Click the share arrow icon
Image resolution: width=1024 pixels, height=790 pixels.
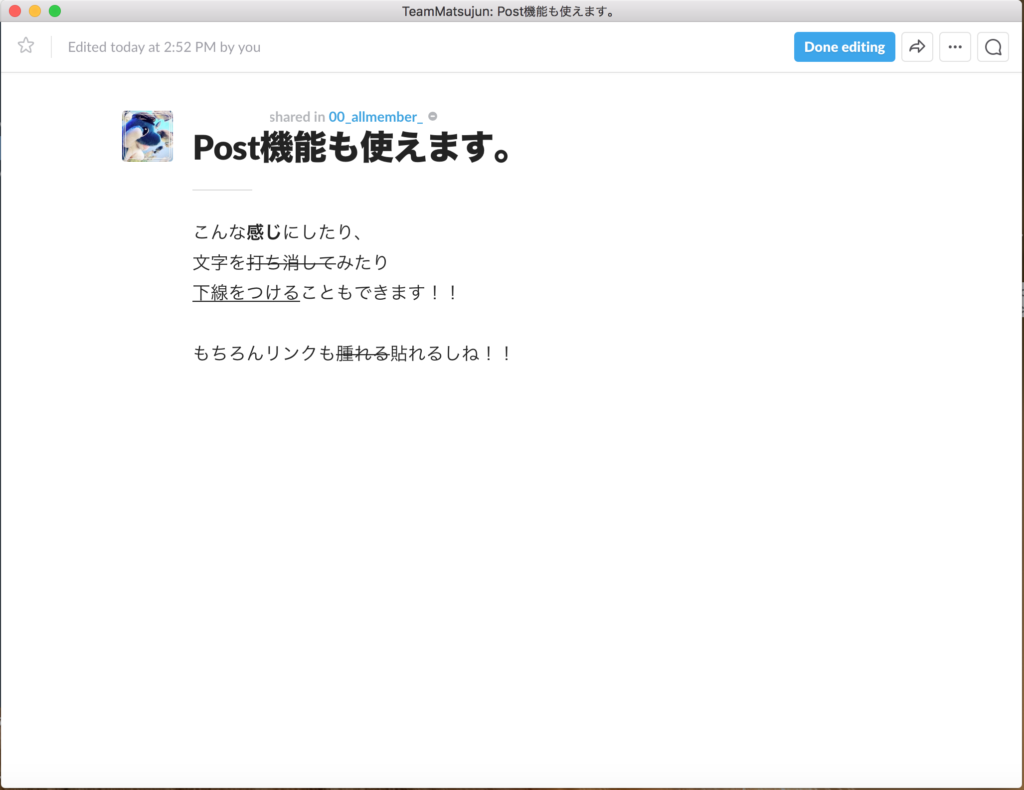point(917,47)
